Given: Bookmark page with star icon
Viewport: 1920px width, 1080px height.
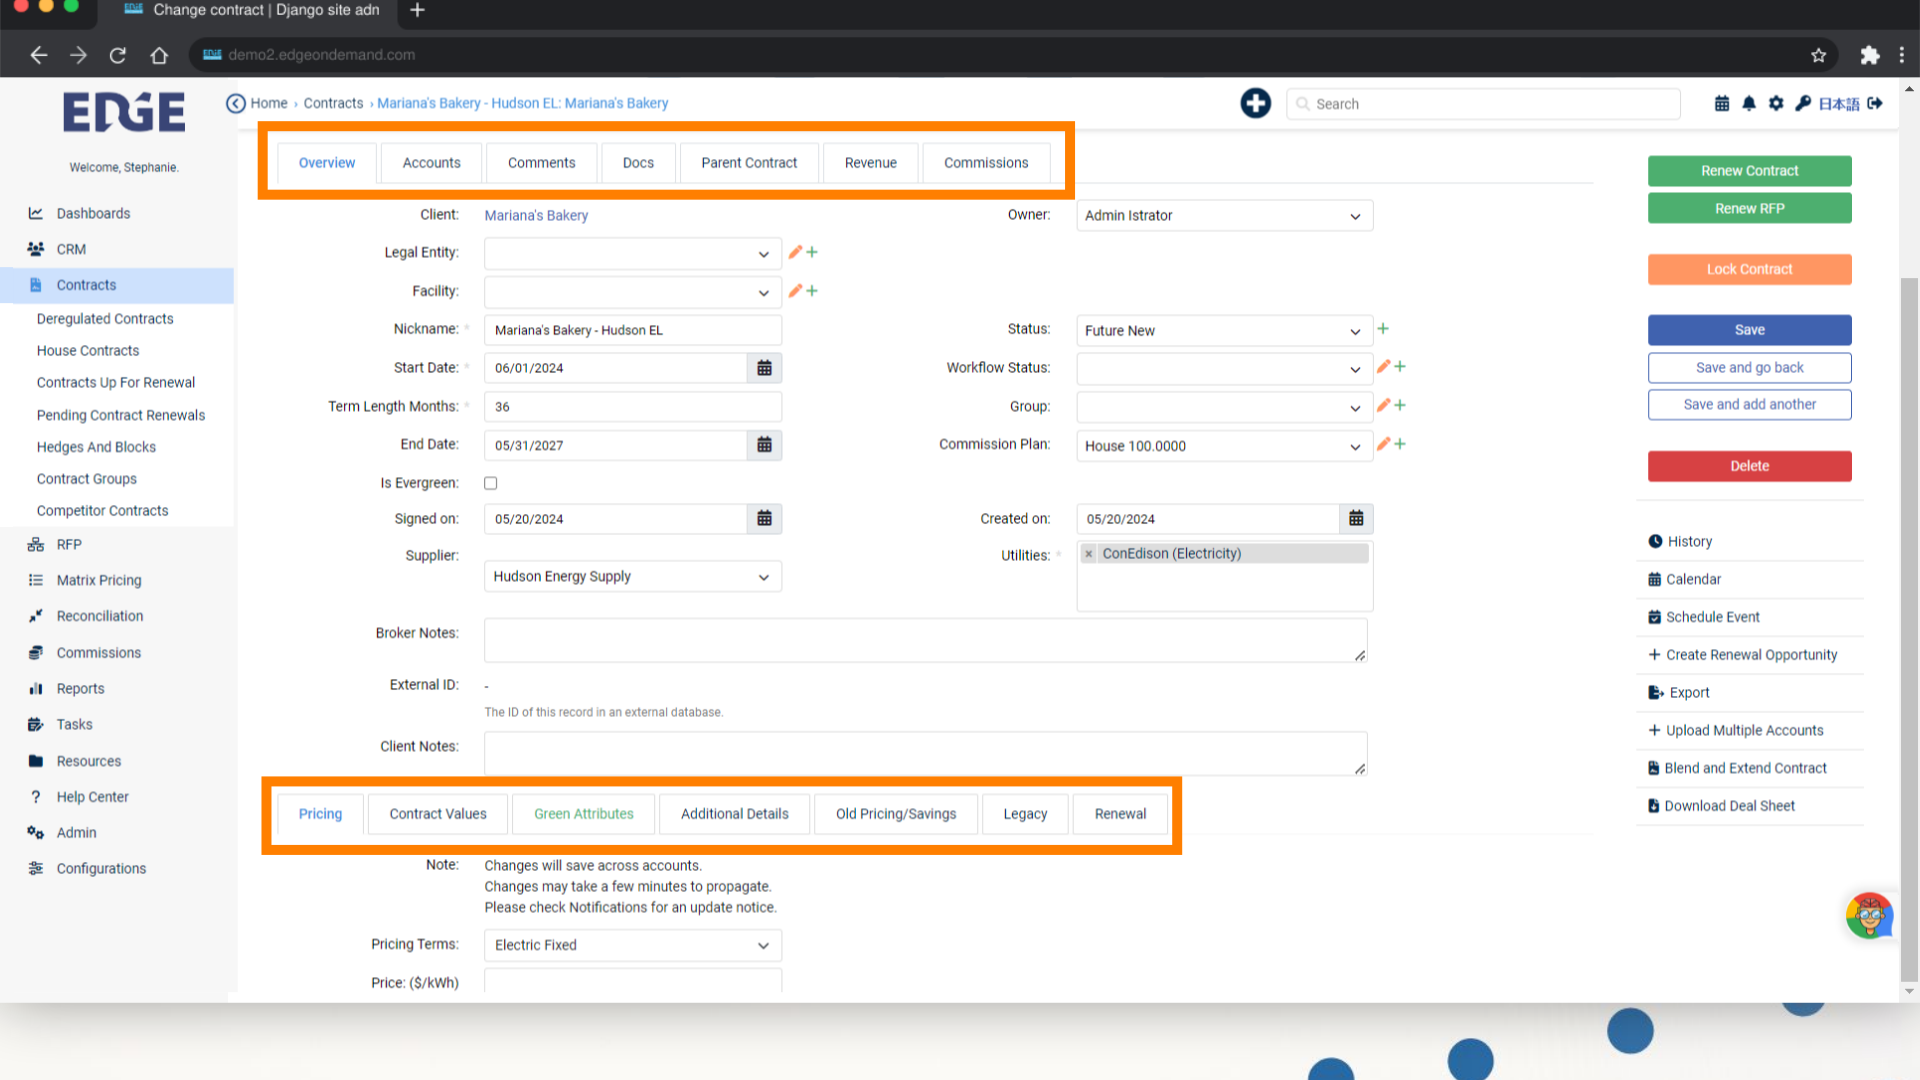Looking at the screenshot, I should point(1819,55).
